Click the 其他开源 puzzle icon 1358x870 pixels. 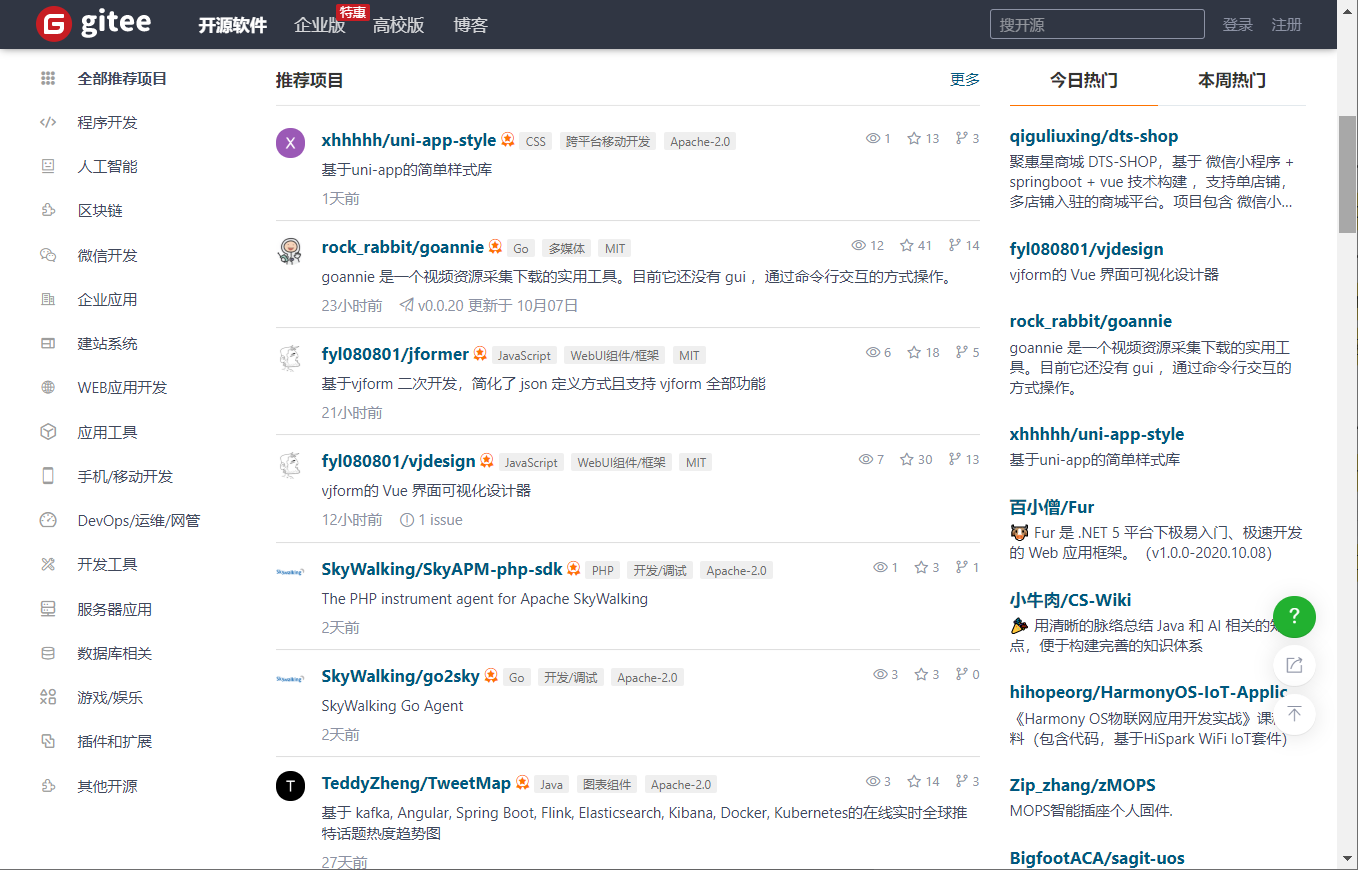coord(48,786)
